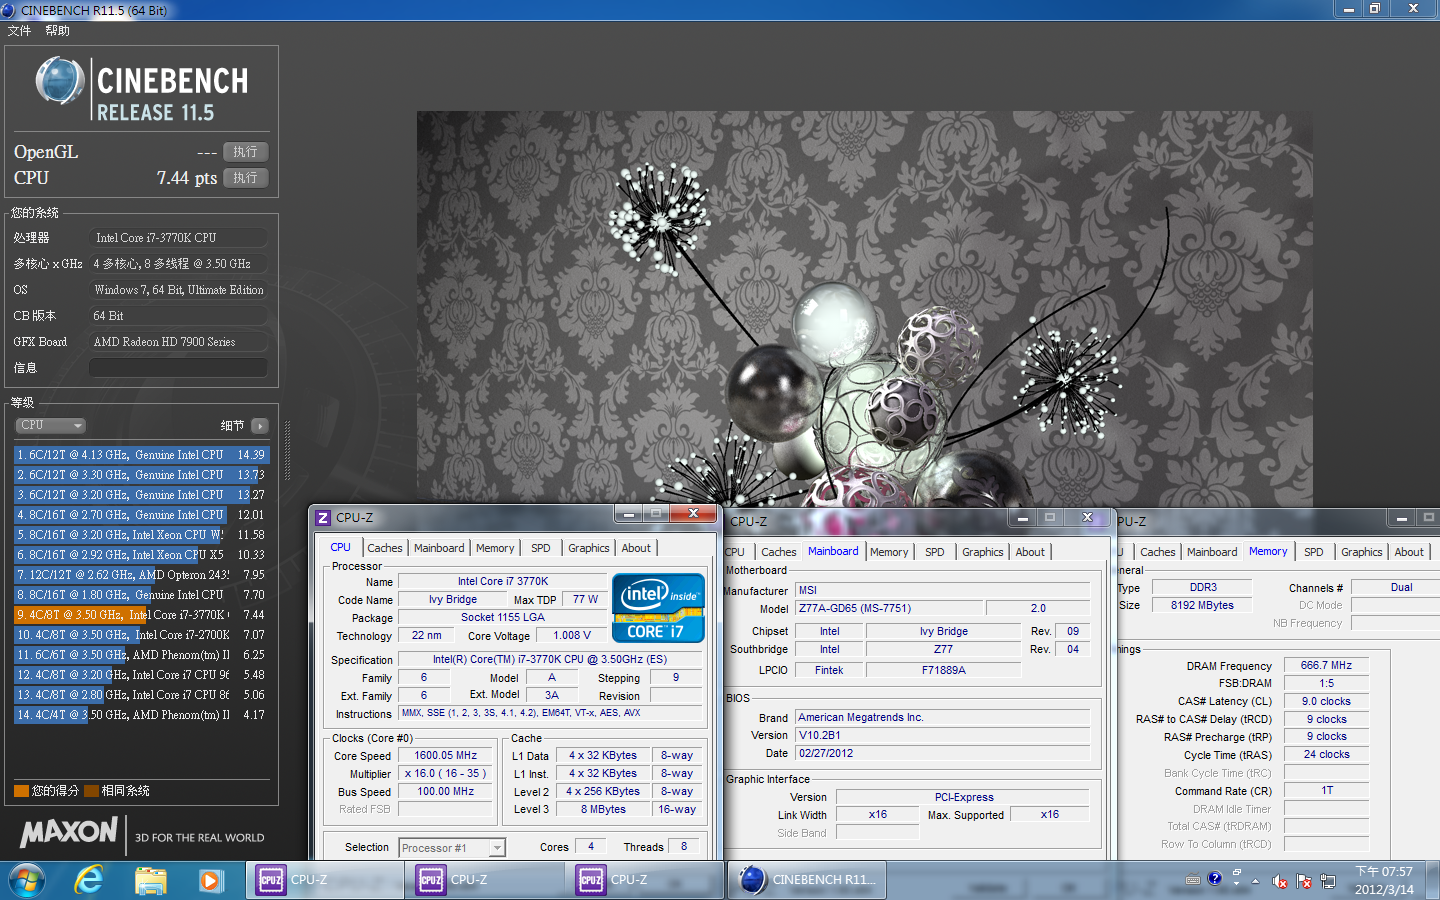
Task: Open Windows Explorer folder icon on taskbar
Action: coord(150,880)
